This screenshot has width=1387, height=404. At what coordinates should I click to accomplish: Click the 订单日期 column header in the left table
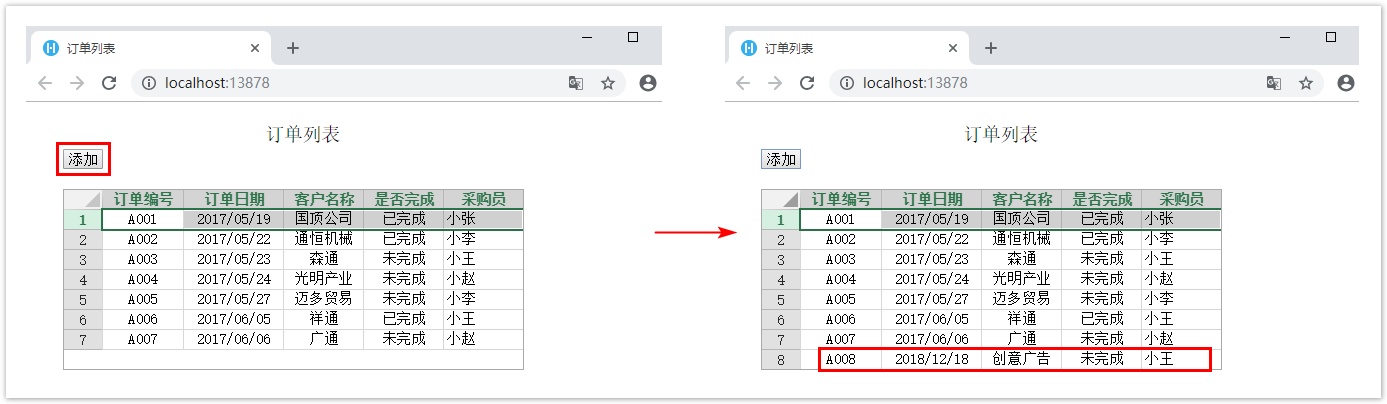click(x=233, y=199)
